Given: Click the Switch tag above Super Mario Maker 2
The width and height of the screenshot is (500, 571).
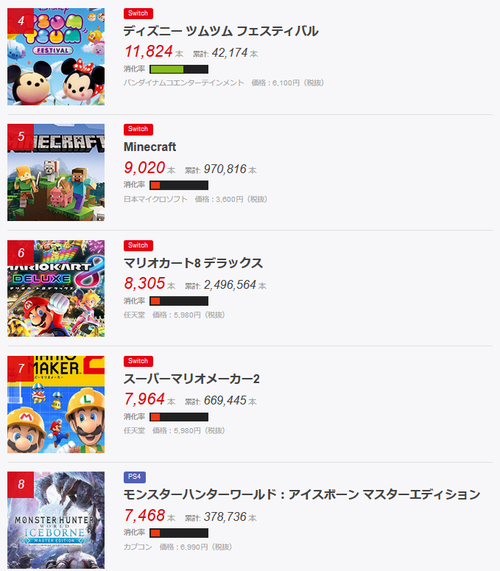Looking at the screenshot, I should tap(138, 361).
